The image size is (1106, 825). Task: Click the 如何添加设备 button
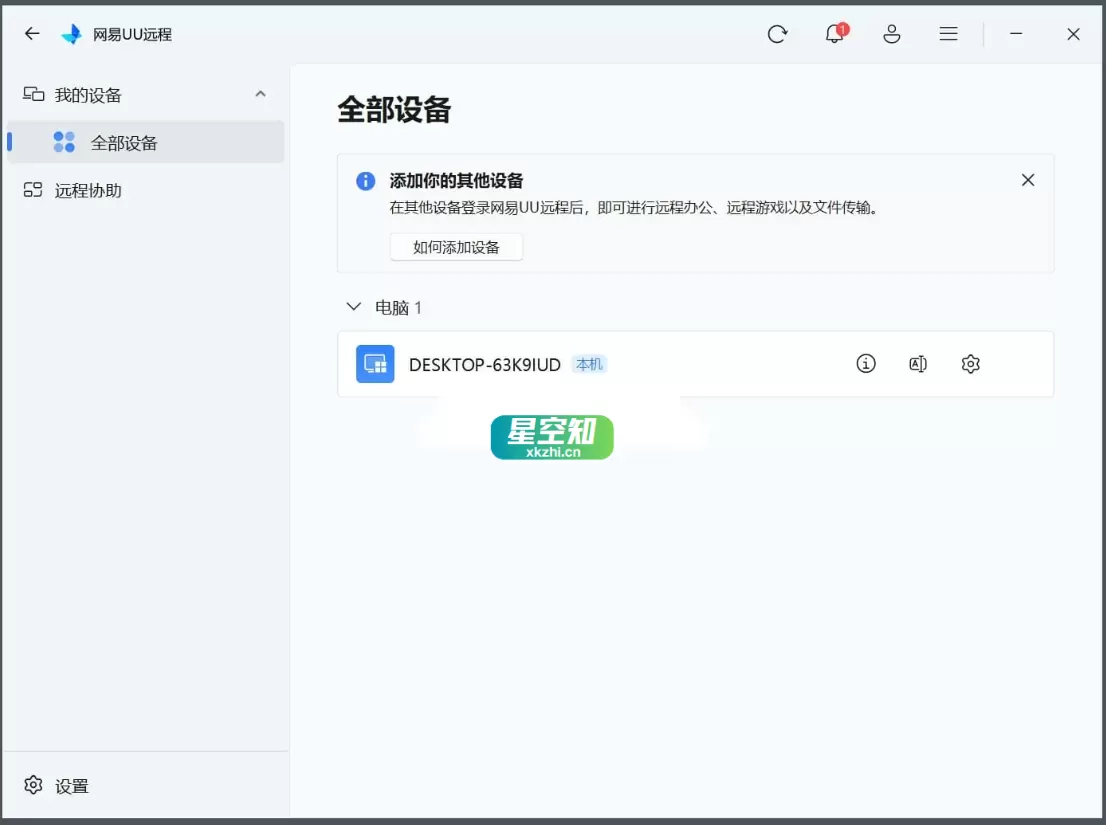(456, 247)
